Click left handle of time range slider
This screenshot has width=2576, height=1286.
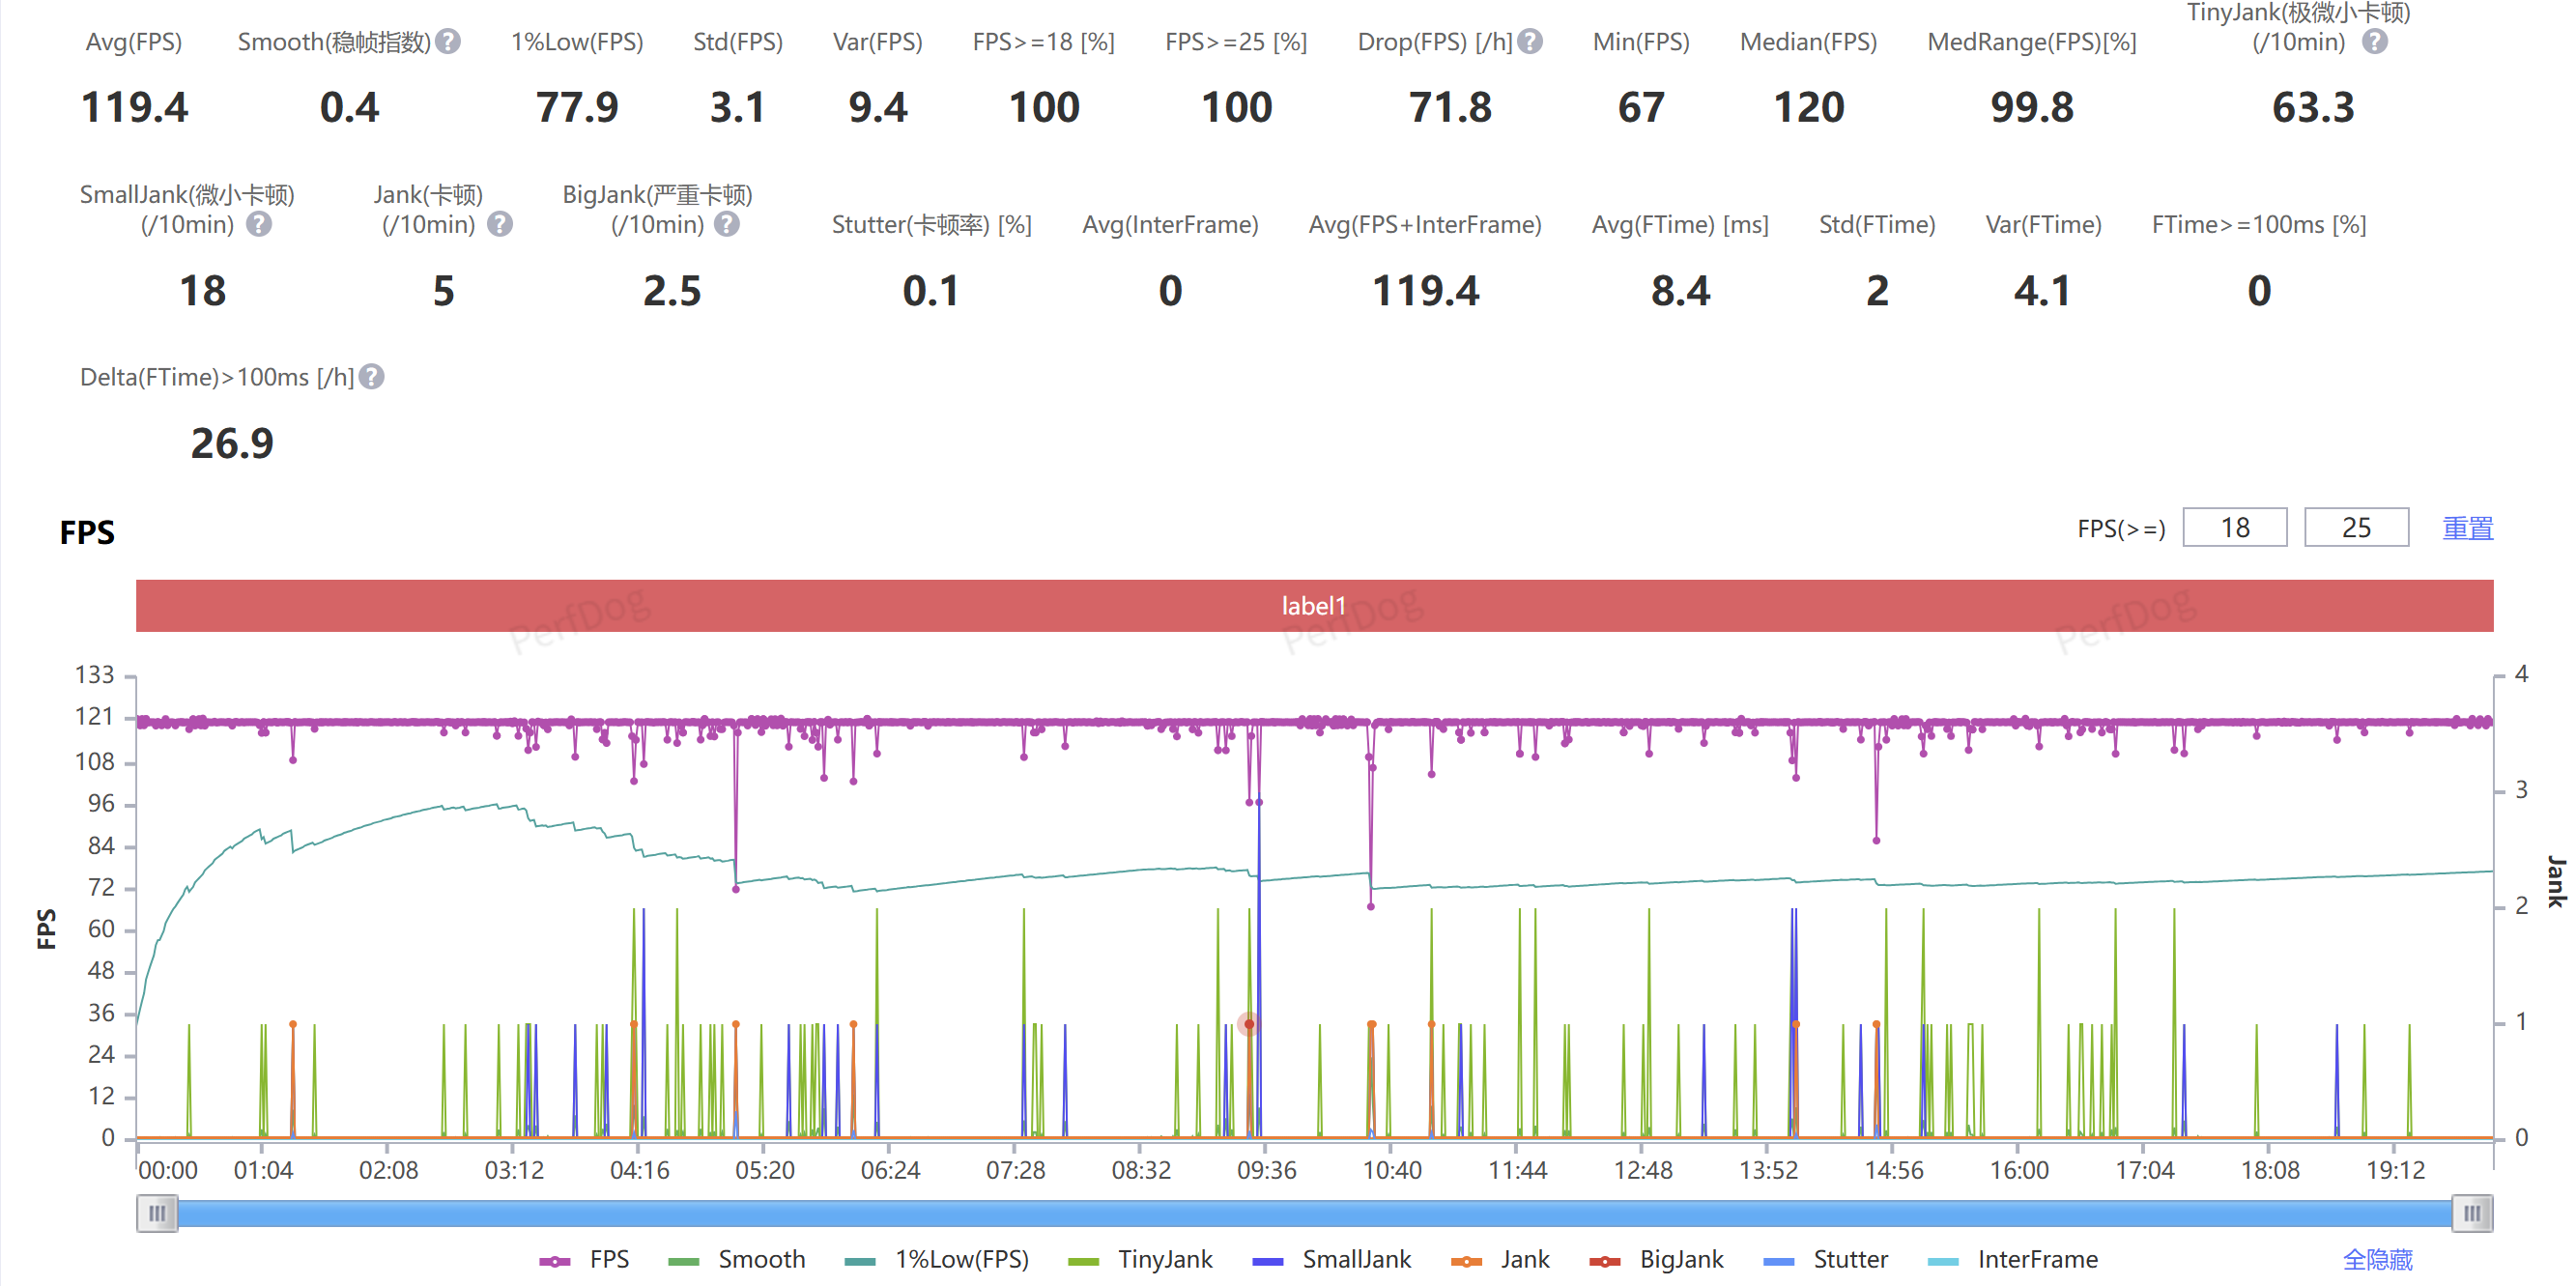point(157,1213)
